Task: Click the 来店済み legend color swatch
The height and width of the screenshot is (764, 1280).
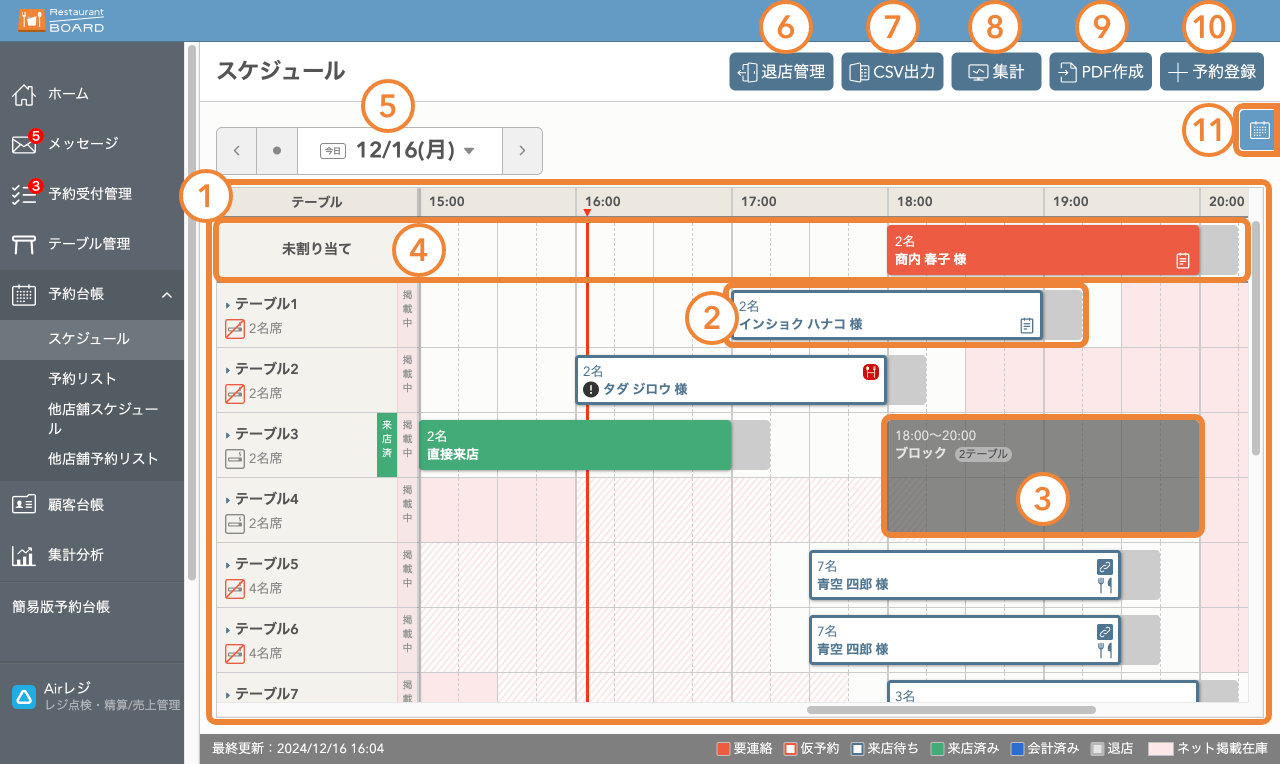Action: pyautogui.click(x=938, y=749)
